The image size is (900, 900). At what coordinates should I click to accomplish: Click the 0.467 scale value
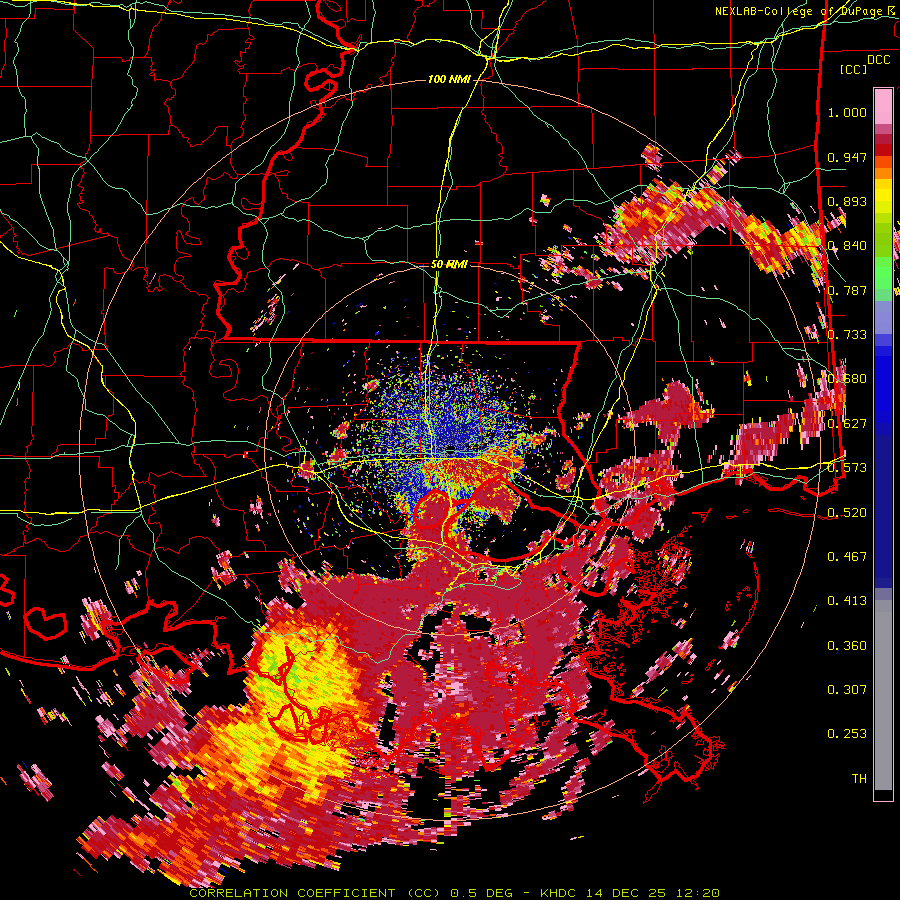(847, 557)
